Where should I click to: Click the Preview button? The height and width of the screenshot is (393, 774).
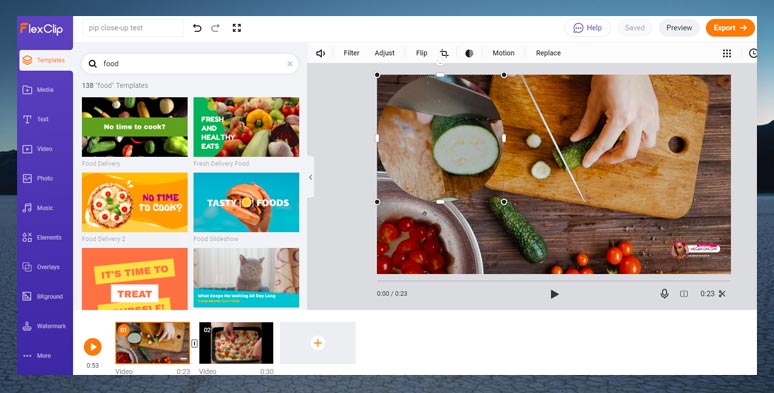[x=679, y=28]
